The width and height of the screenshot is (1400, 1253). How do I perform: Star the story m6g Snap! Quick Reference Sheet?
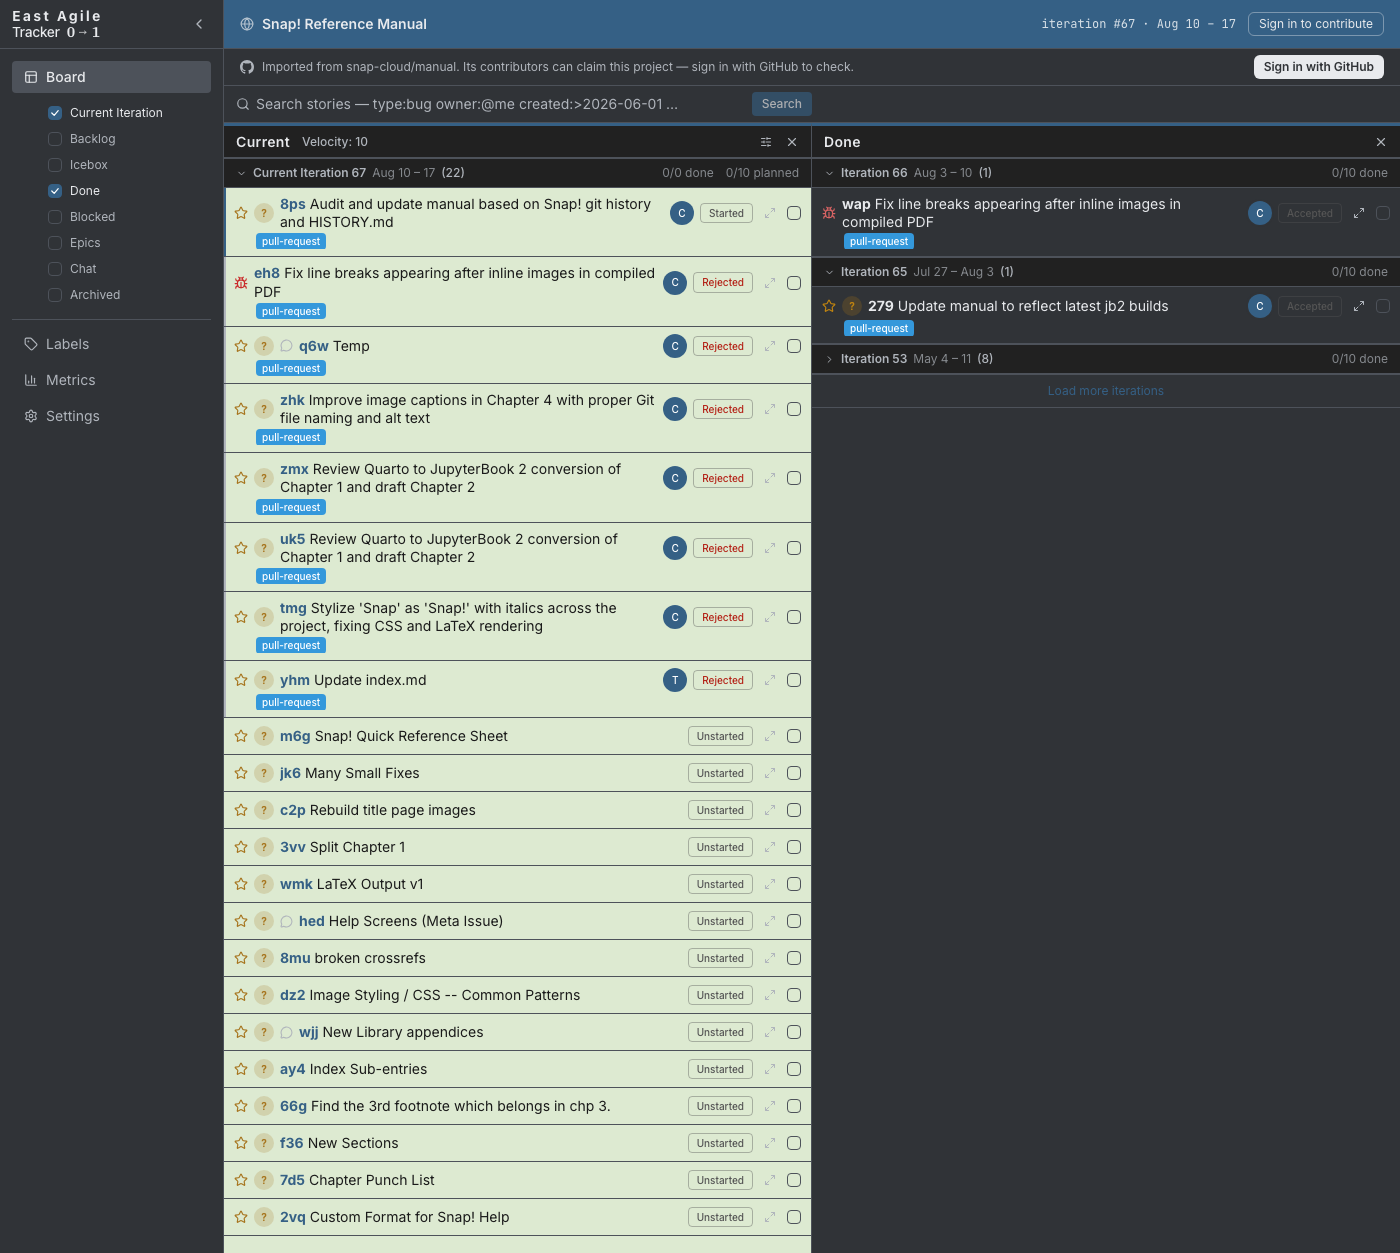[x=241, y=736]
